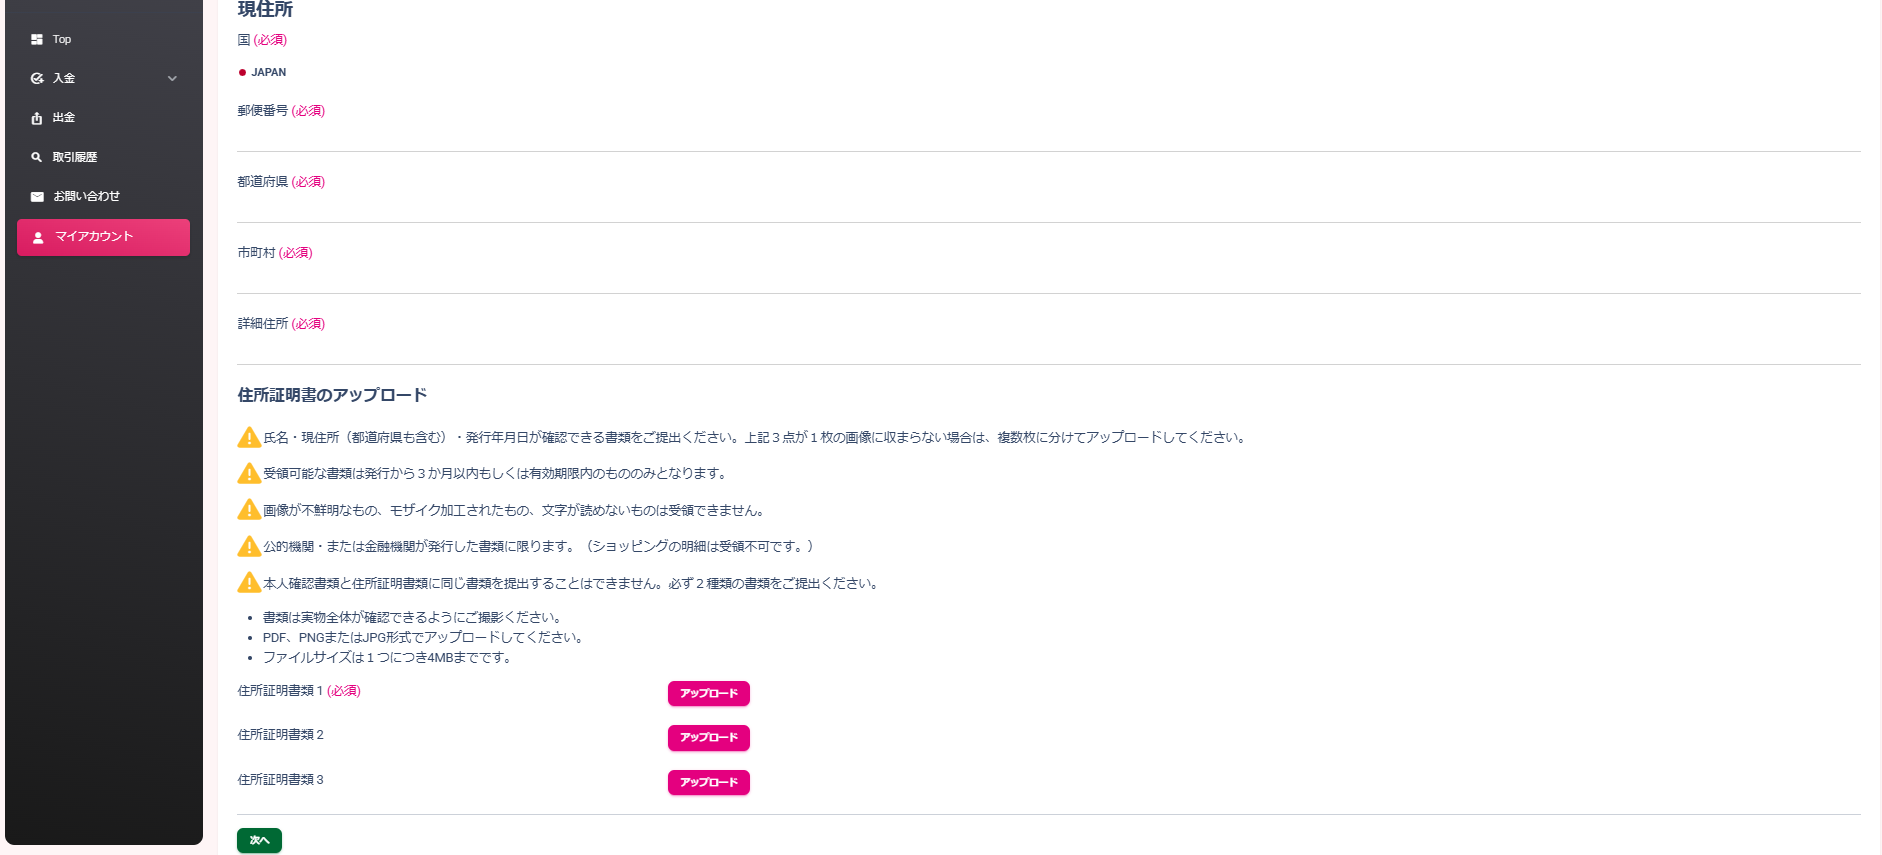This screenshot has width=1882, height=855.
Task: Expand the 入金 submenu chevron
Action: click(x=172, y=78)
